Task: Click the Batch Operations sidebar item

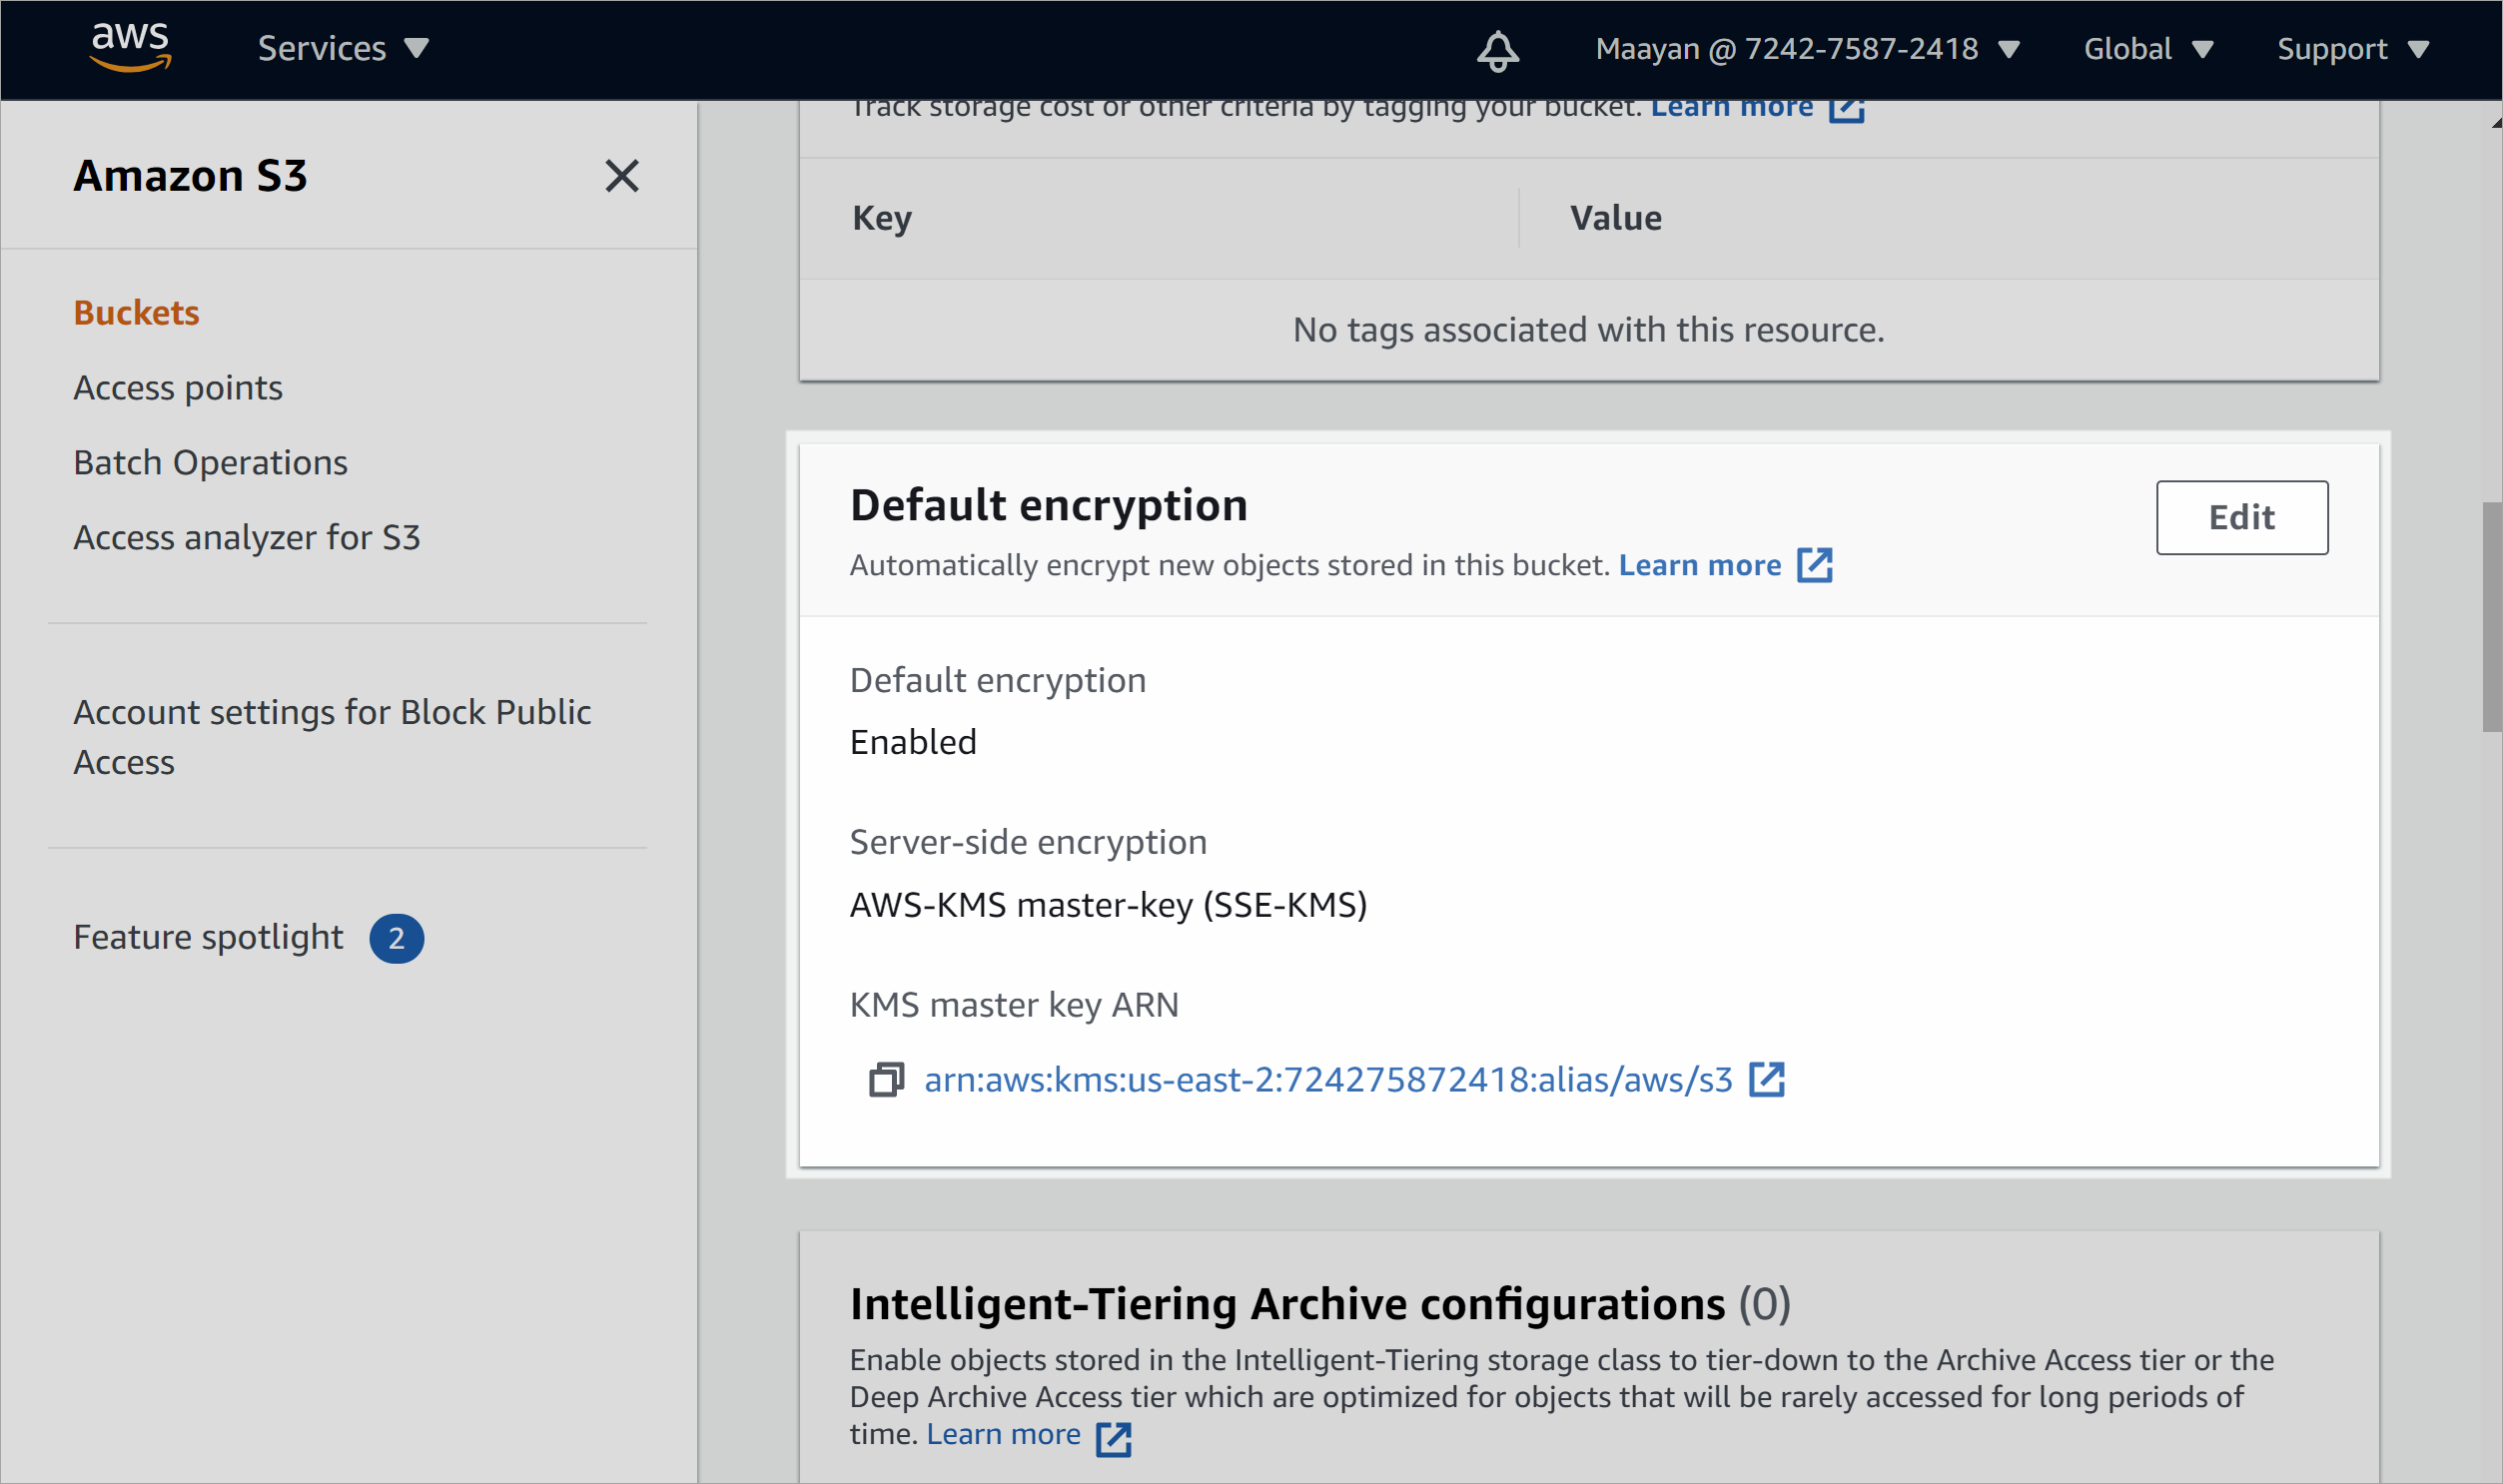Action: coord(210,461)
